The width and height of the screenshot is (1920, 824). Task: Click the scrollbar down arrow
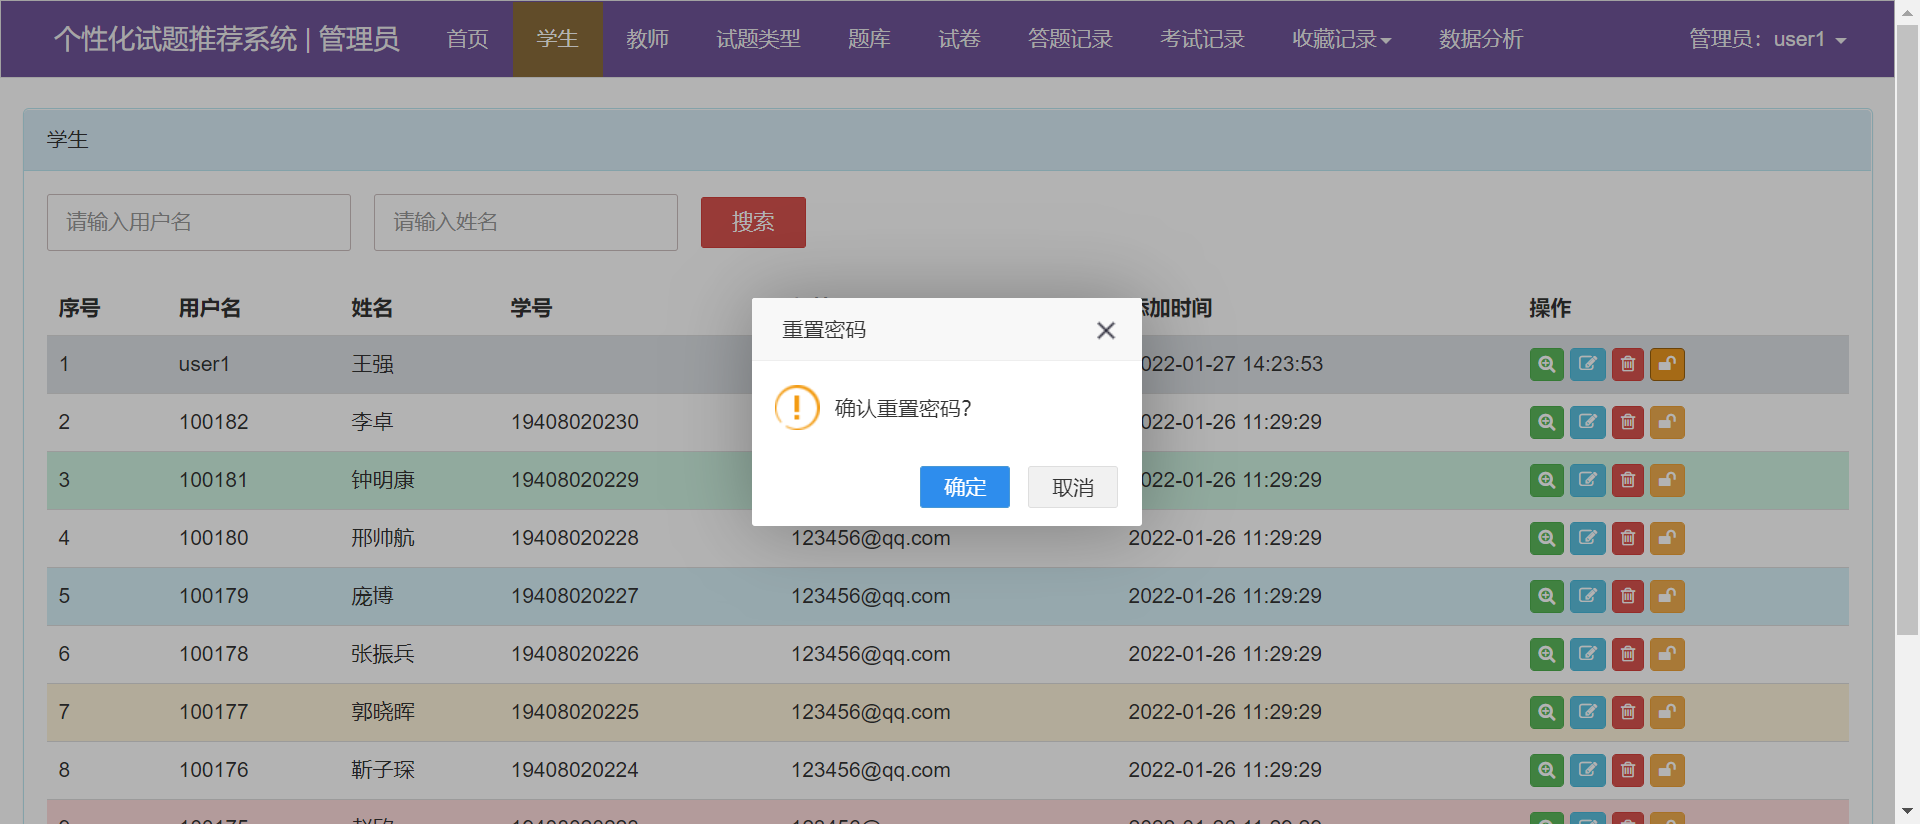(1907, 812)
